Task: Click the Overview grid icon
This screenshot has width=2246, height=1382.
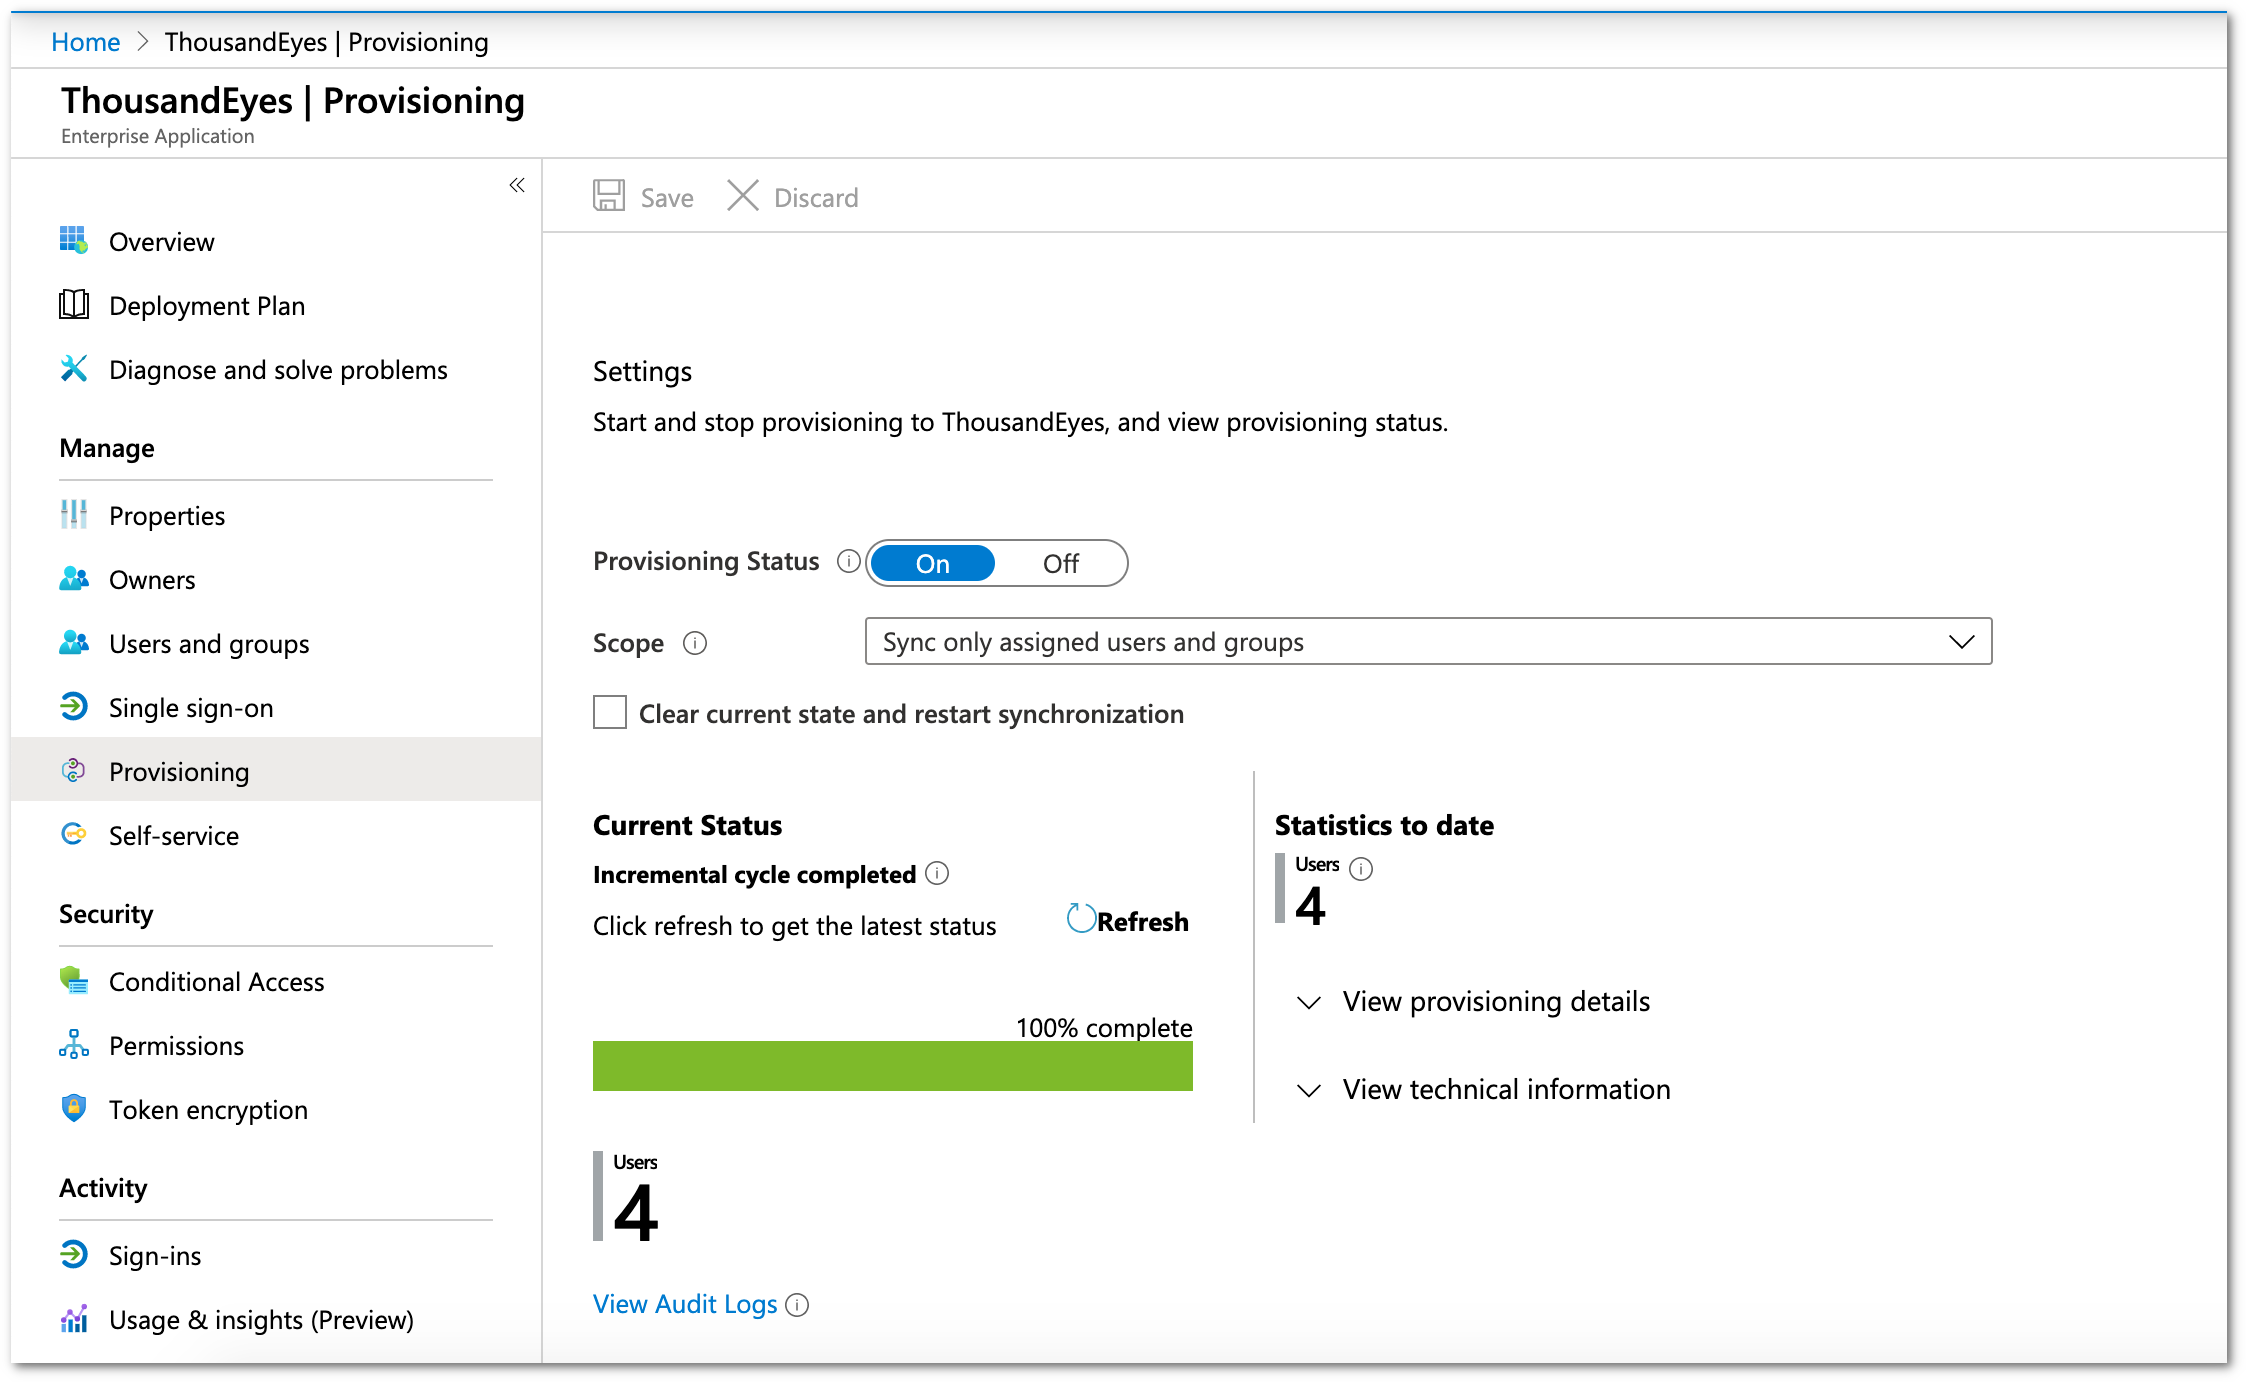Action: [x=74, y=240]
